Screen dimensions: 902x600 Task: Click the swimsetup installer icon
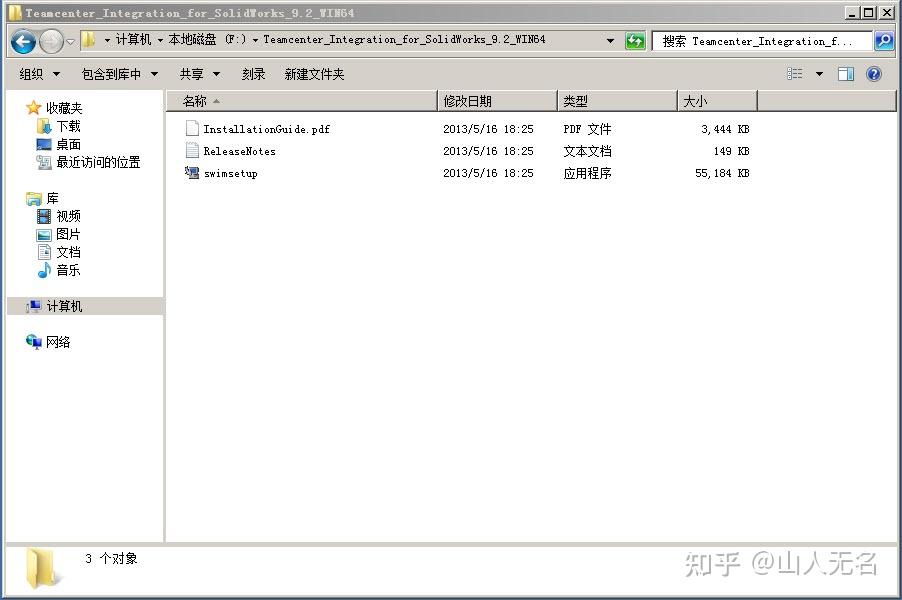[x=192, y=172]
